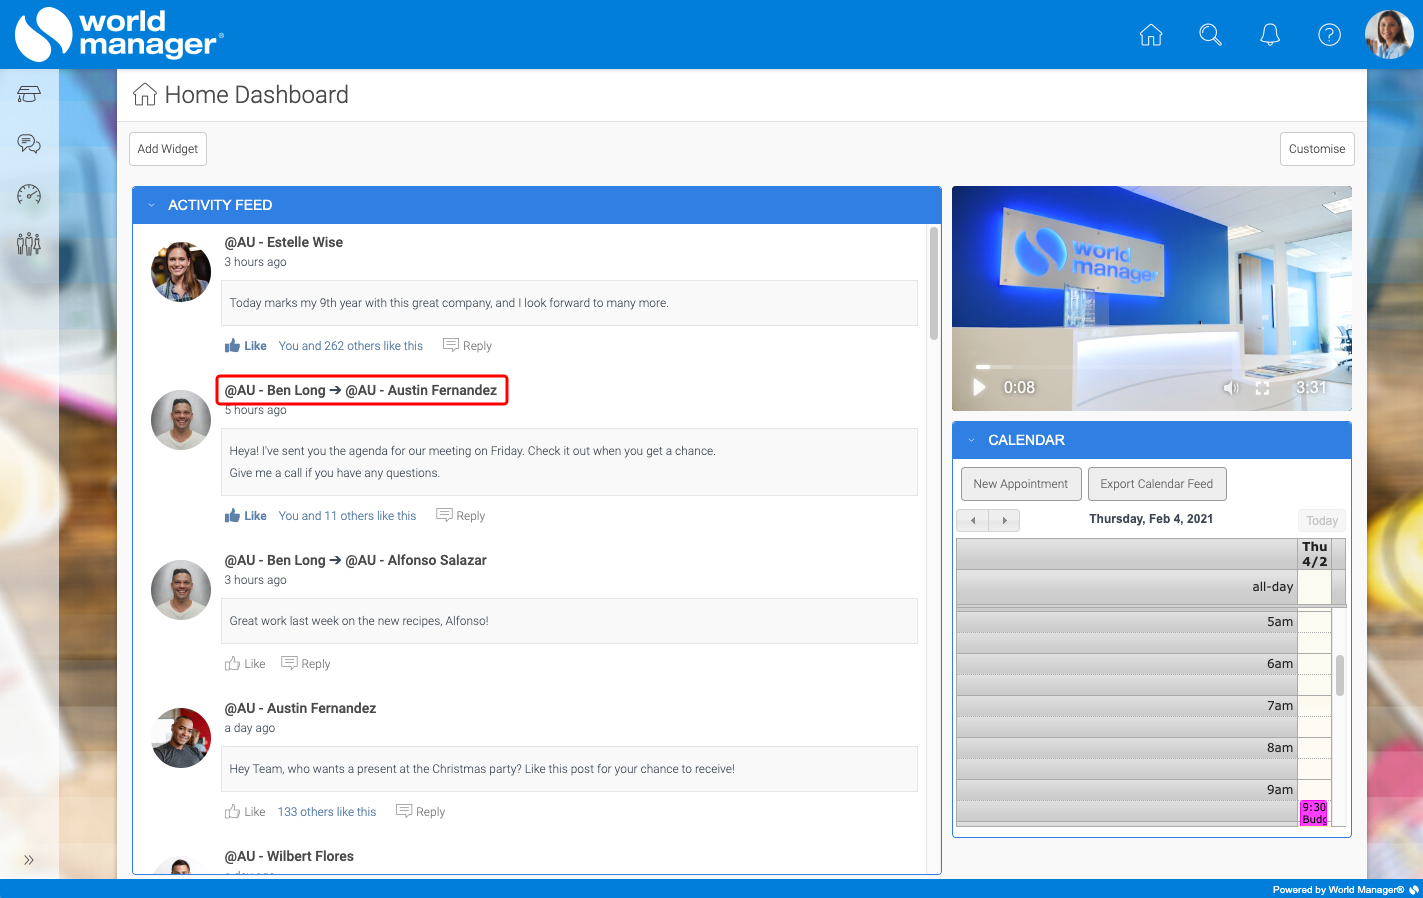Image resolution: width=1423 pixels, height=898 pixels.
Task: Open the e-learning graduation cap sidebar icon
Action: tap(28, 93)
